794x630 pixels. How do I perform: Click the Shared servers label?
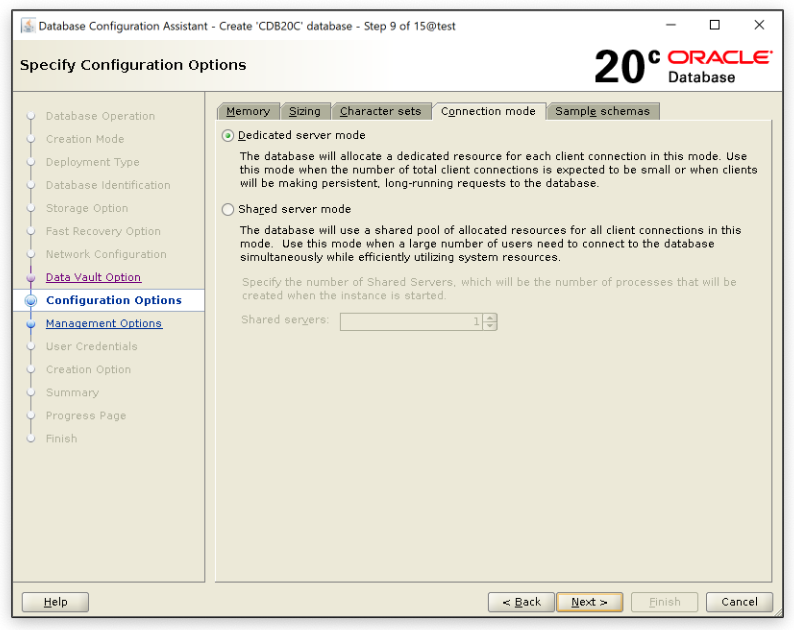(x=285, y=320)
